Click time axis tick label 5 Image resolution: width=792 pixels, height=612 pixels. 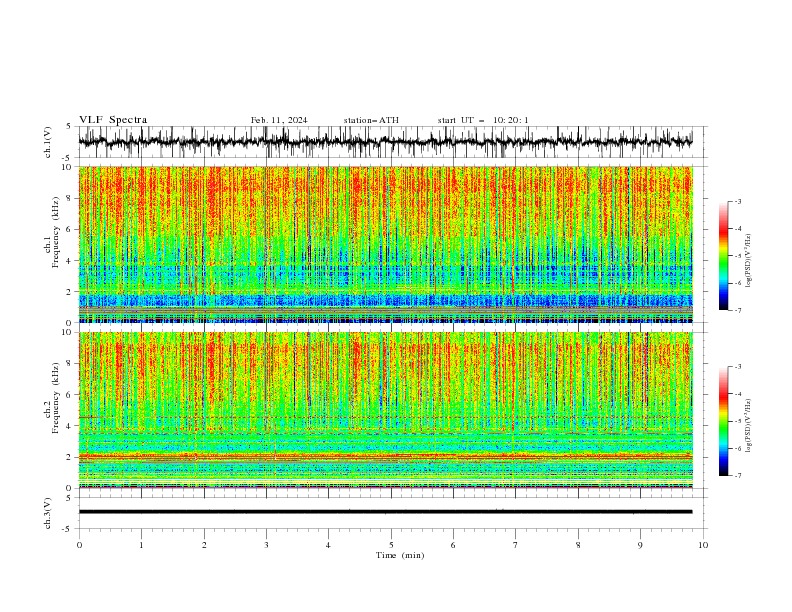[391, 545]
